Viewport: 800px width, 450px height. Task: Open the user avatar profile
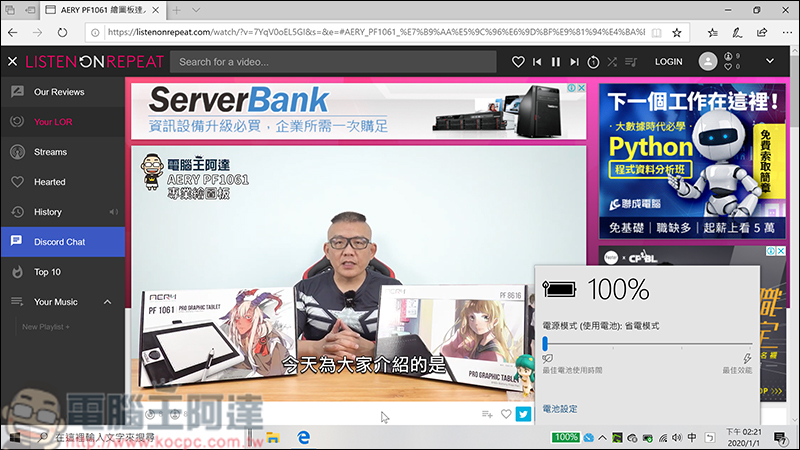pos(707,62)
